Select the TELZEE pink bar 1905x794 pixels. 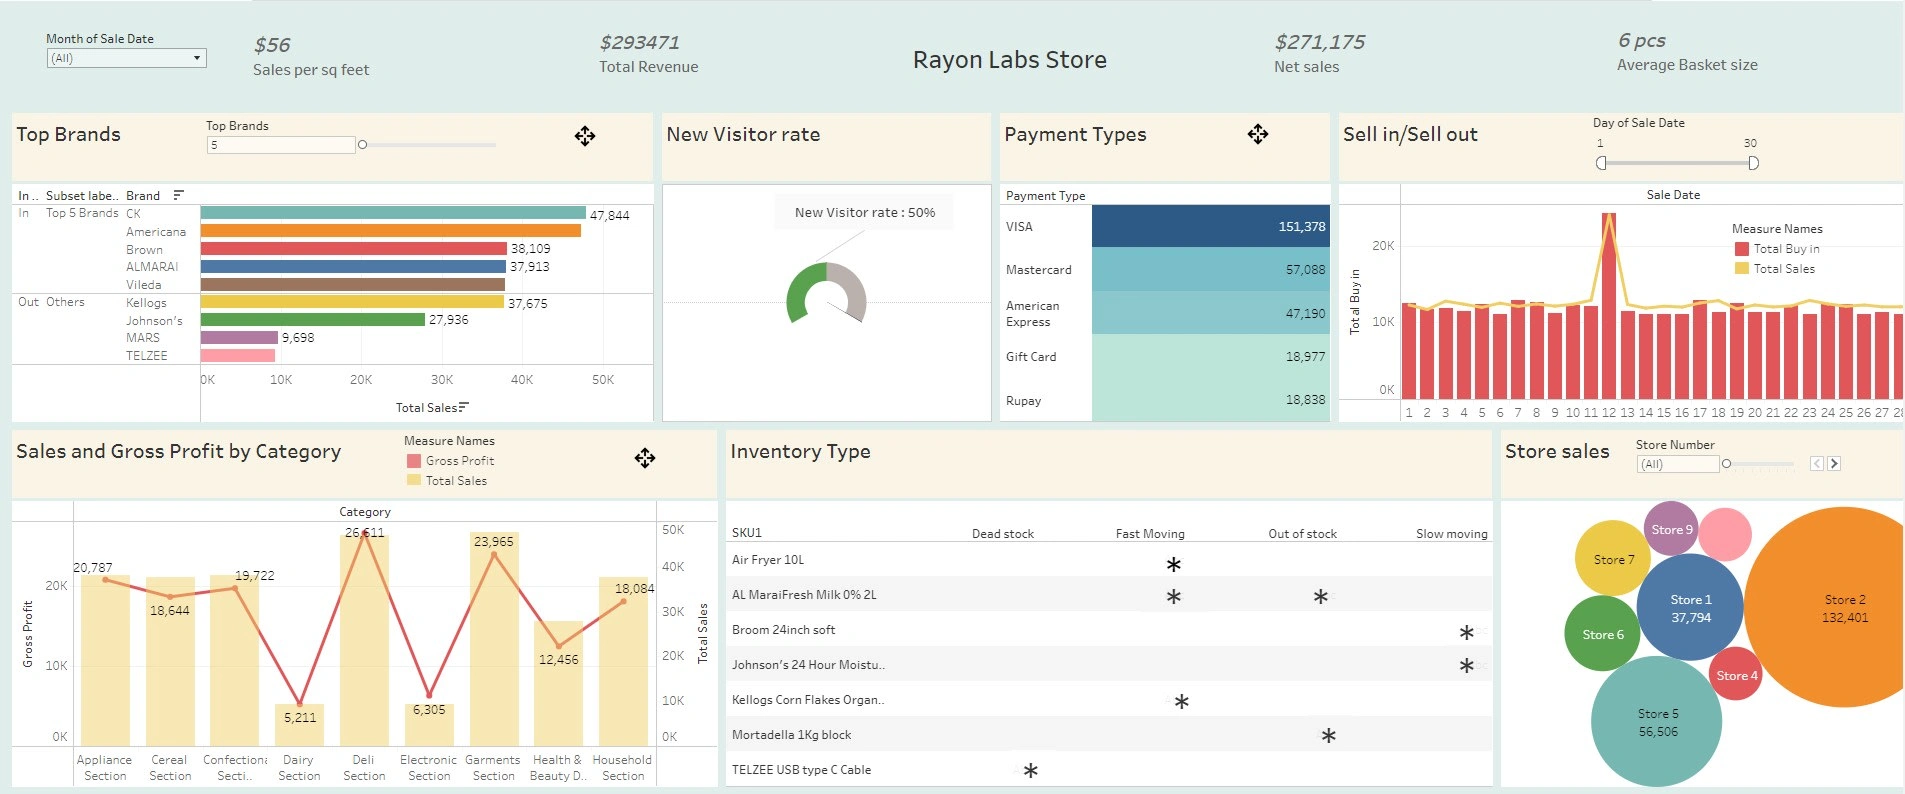238,356
